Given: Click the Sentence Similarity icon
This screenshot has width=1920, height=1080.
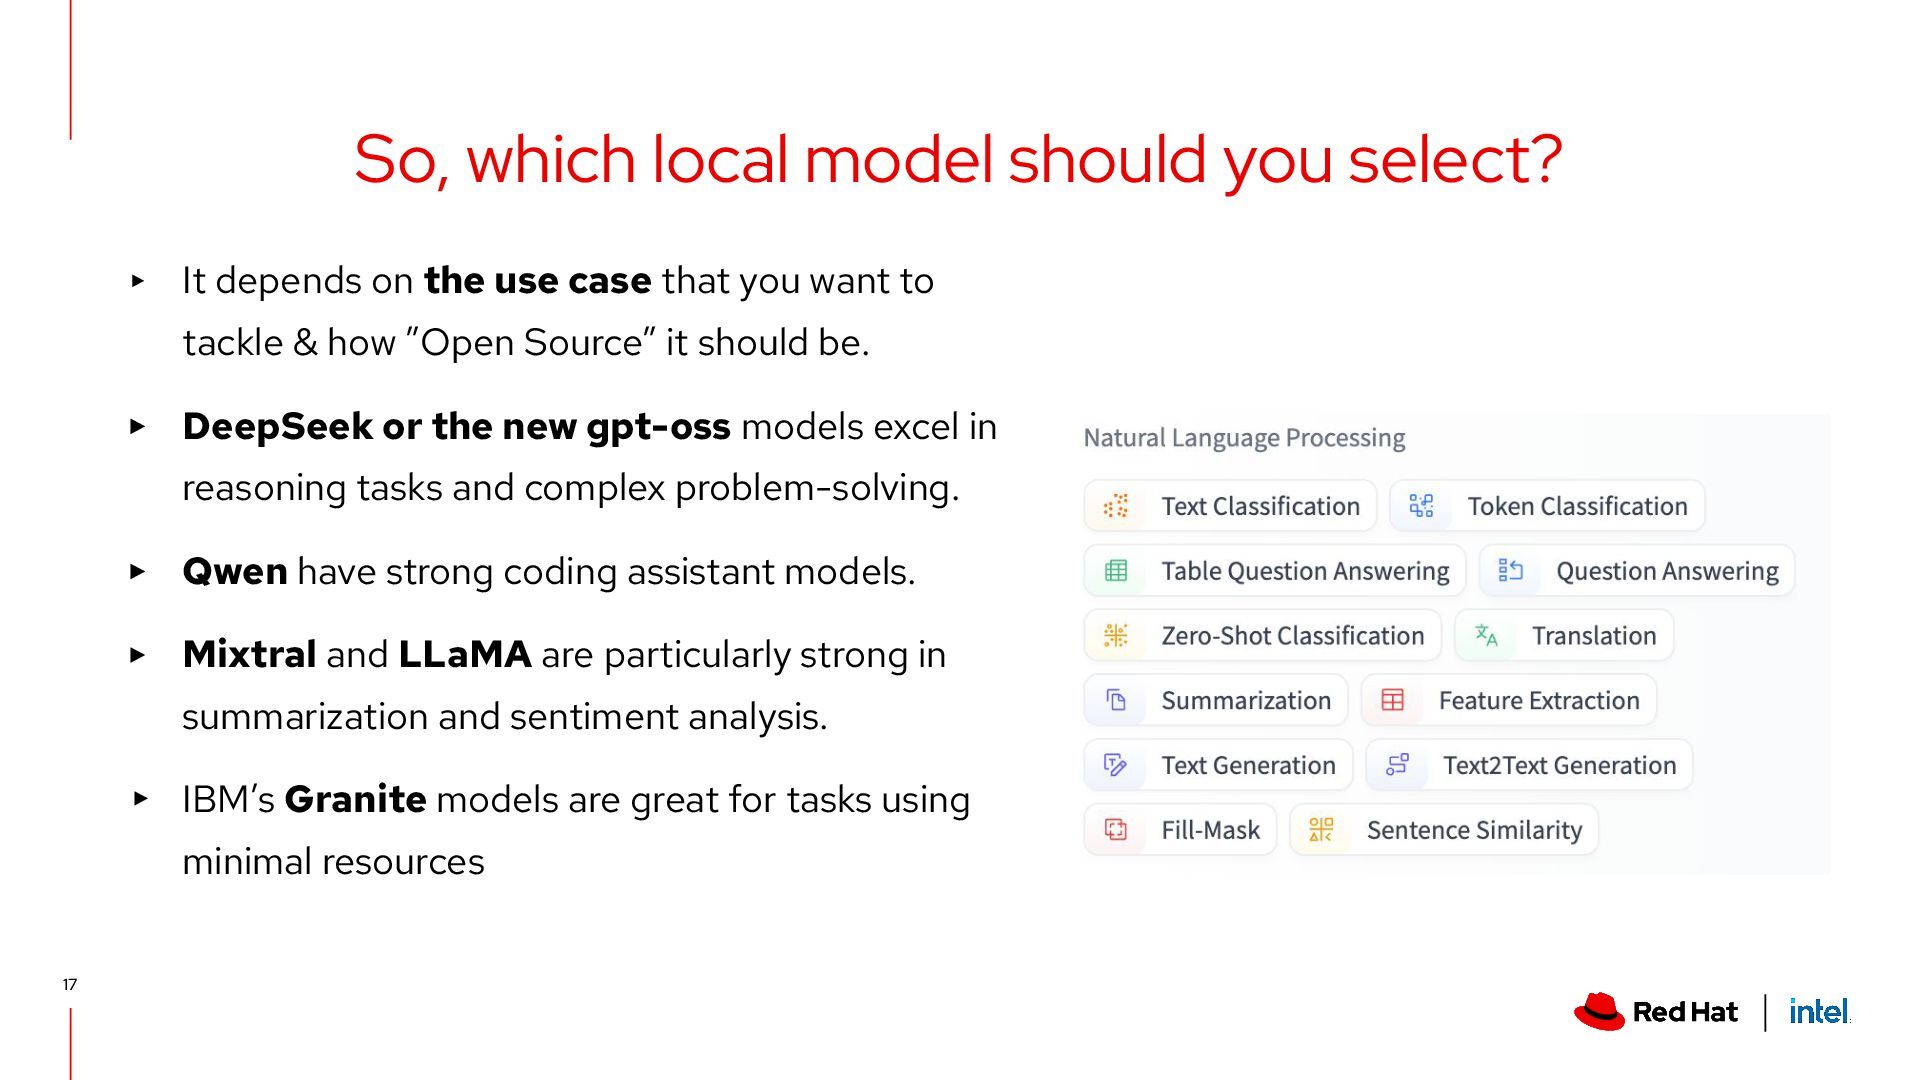Looking at the screenshot, I should coord(1321,830).
